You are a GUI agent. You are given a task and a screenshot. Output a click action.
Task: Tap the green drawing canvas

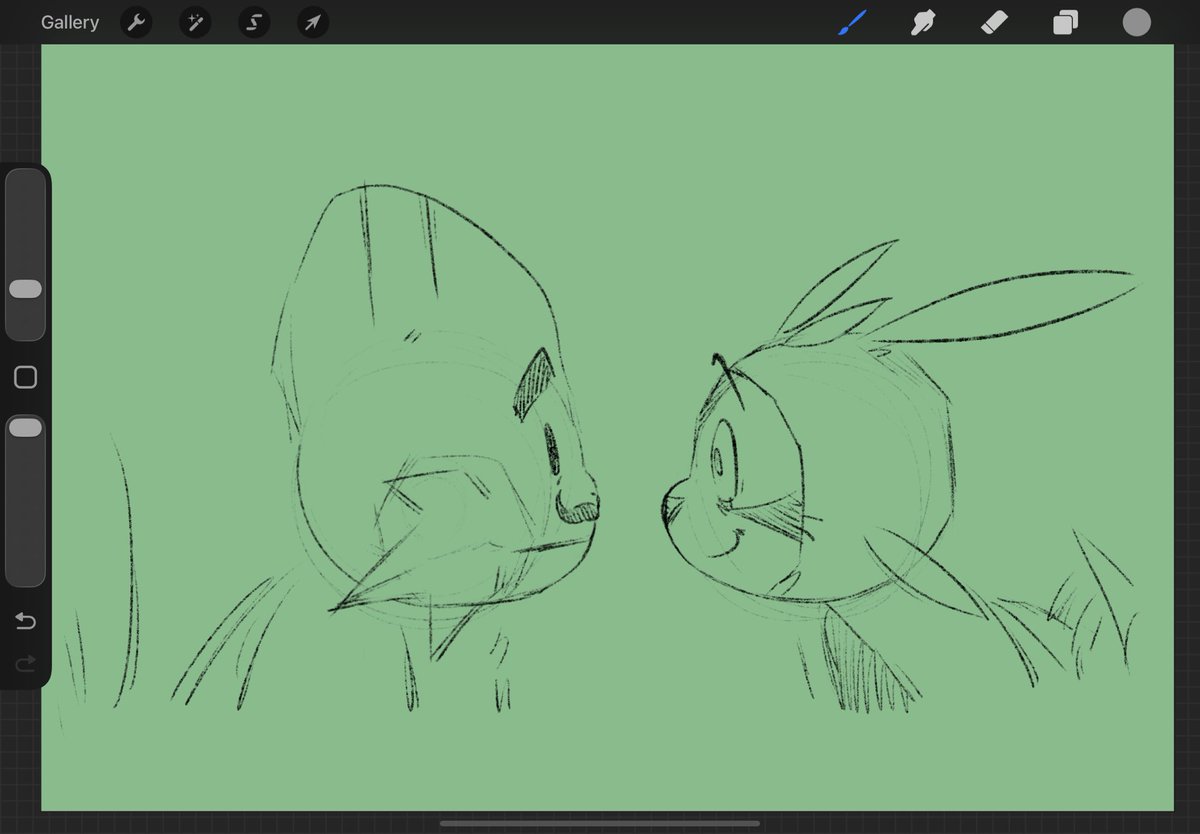pyautogui.click(x=607, y=427)
